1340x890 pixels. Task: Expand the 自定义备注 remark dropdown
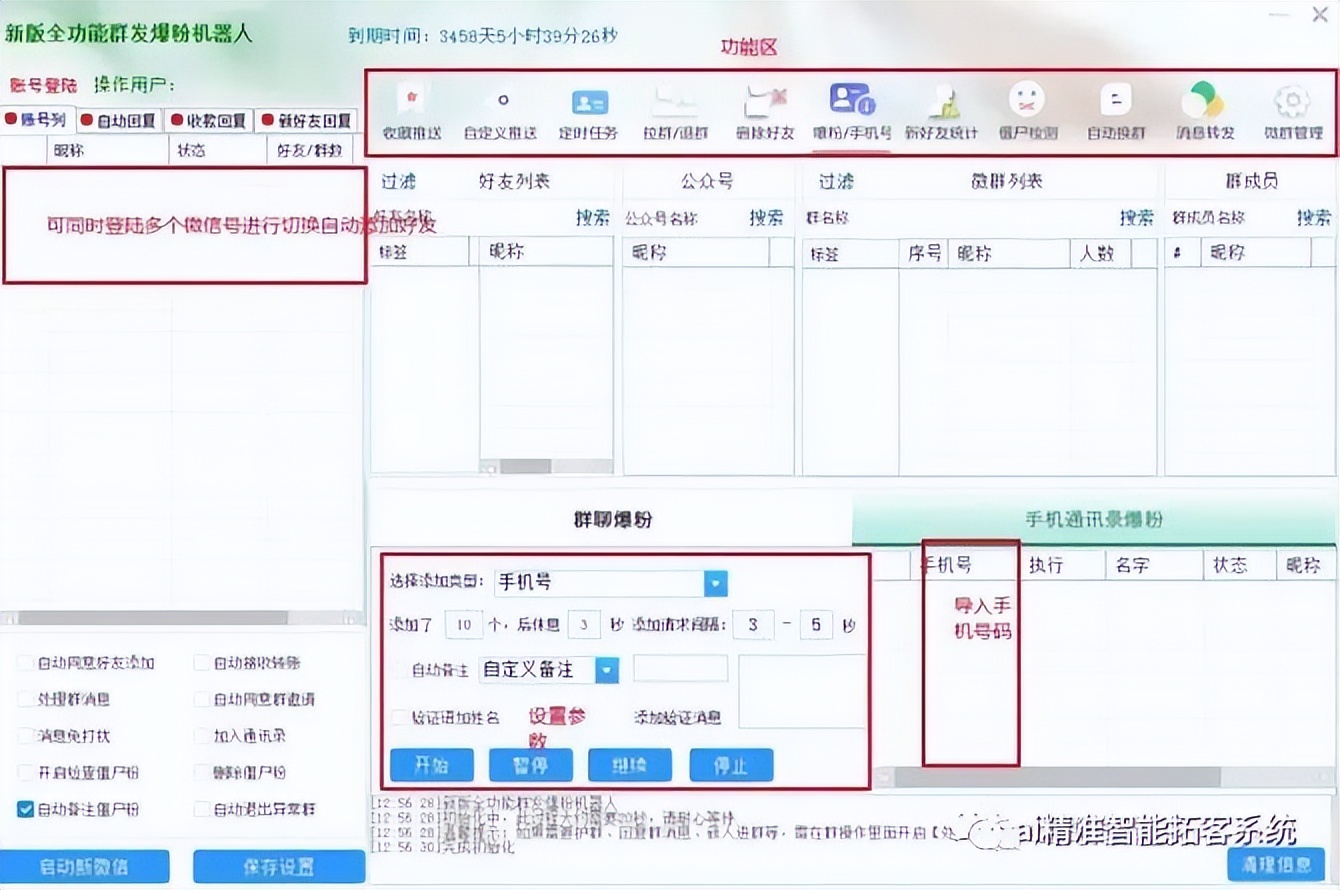click(607, 671)
